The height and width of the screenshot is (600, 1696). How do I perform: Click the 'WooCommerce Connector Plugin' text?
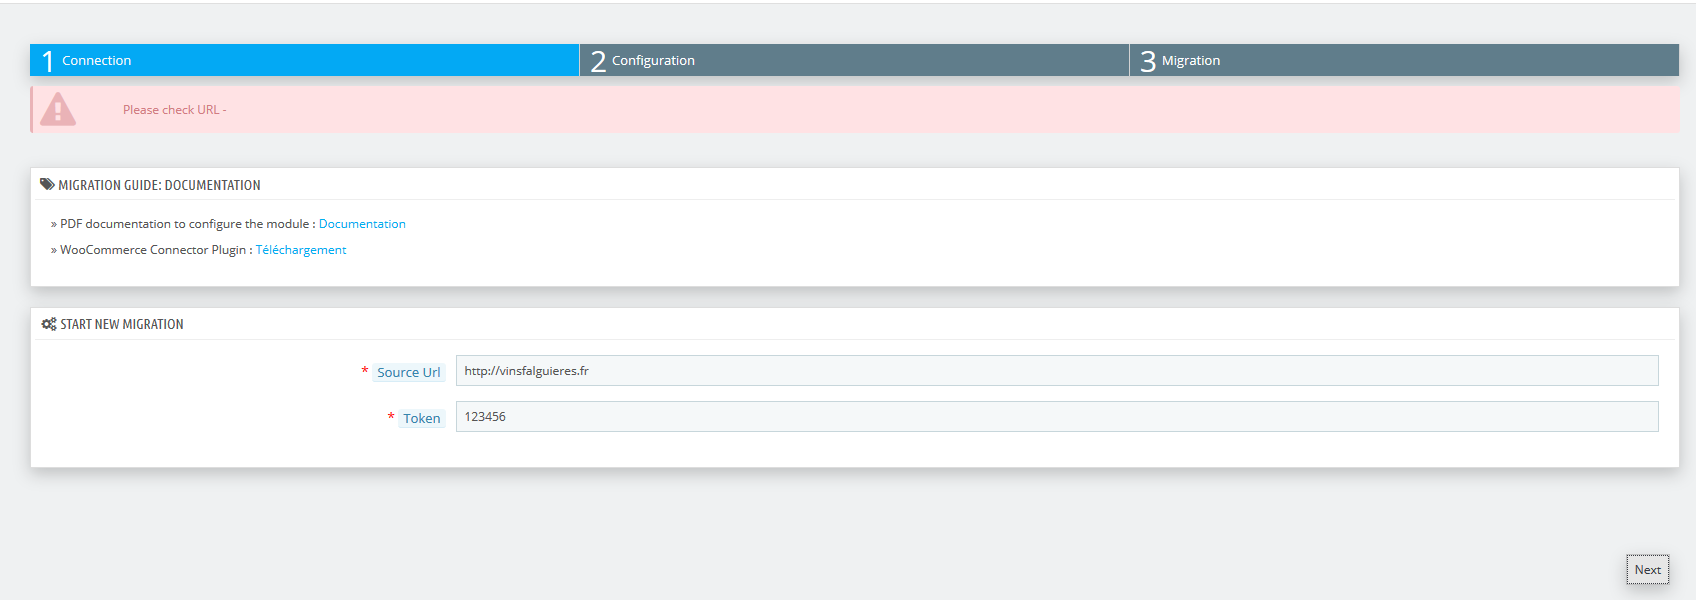click(x=153, y=250)
